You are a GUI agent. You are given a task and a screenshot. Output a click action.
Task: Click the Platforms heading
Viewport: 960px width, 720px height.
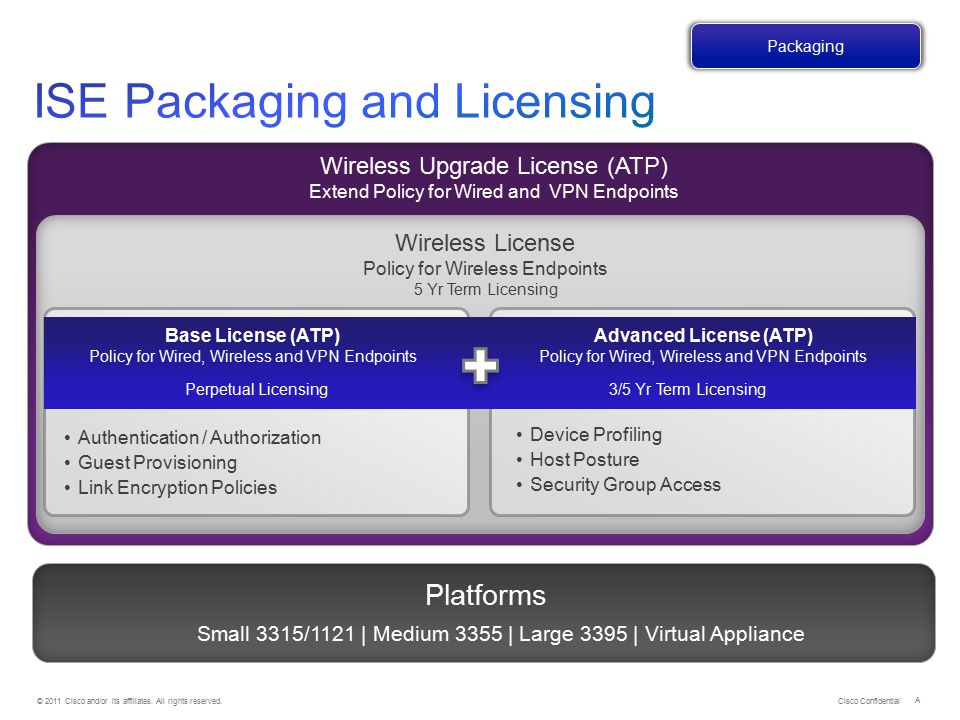pos(486,596)
